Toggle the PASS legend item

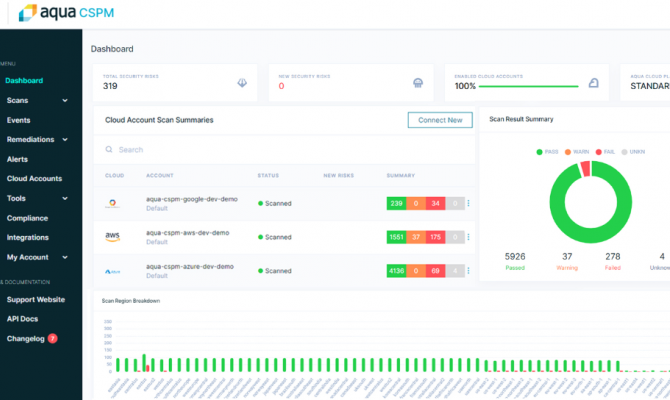547,152
